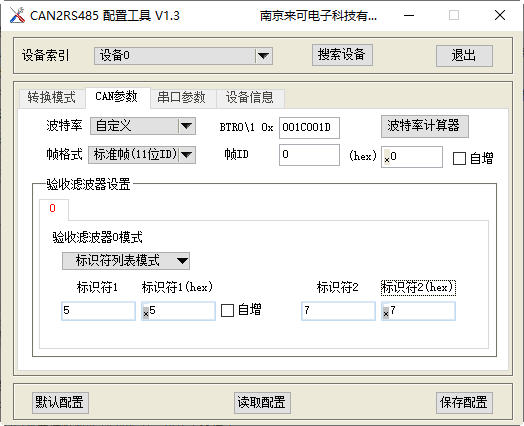Close the CAN2RS485 configuration window

(x=500, y=15)
